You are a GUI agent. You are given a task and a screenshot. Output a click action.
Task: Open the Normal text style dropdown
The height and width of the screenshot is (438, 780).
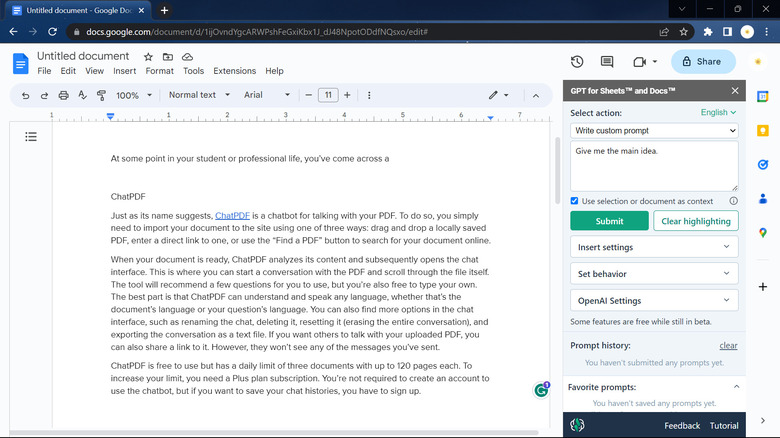pyautogui.click(x=197, y=96)
